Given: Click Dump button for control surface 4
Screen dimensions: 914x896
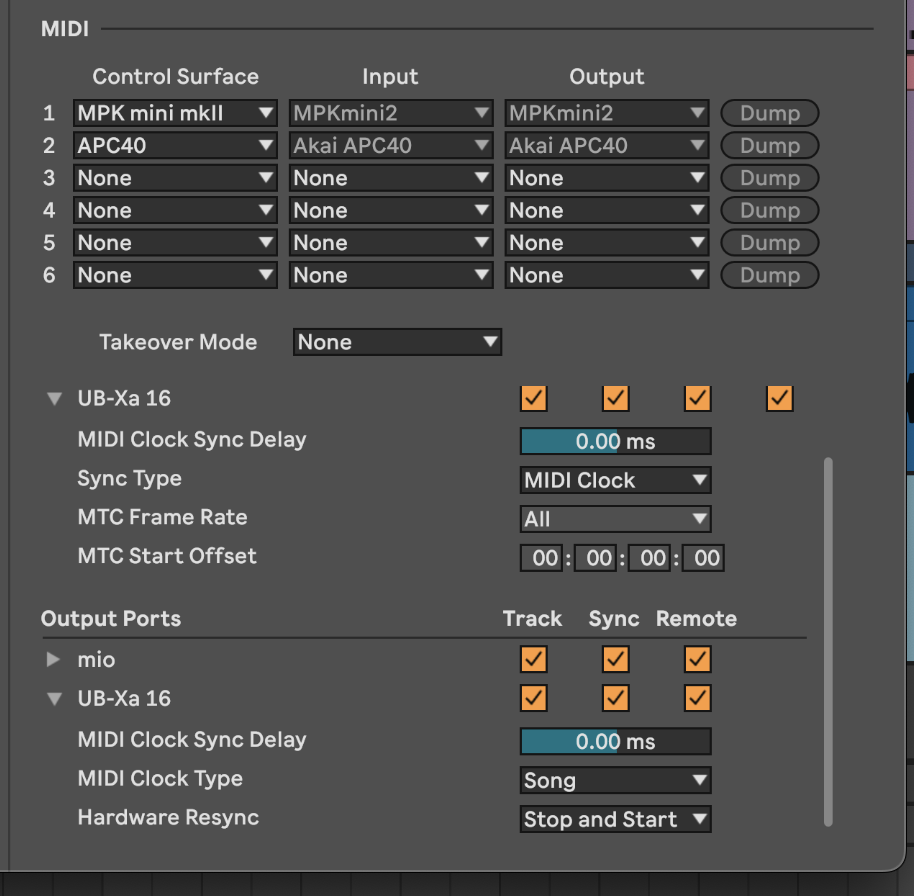Looking at the screenshot, I should (x=769, y=210).
